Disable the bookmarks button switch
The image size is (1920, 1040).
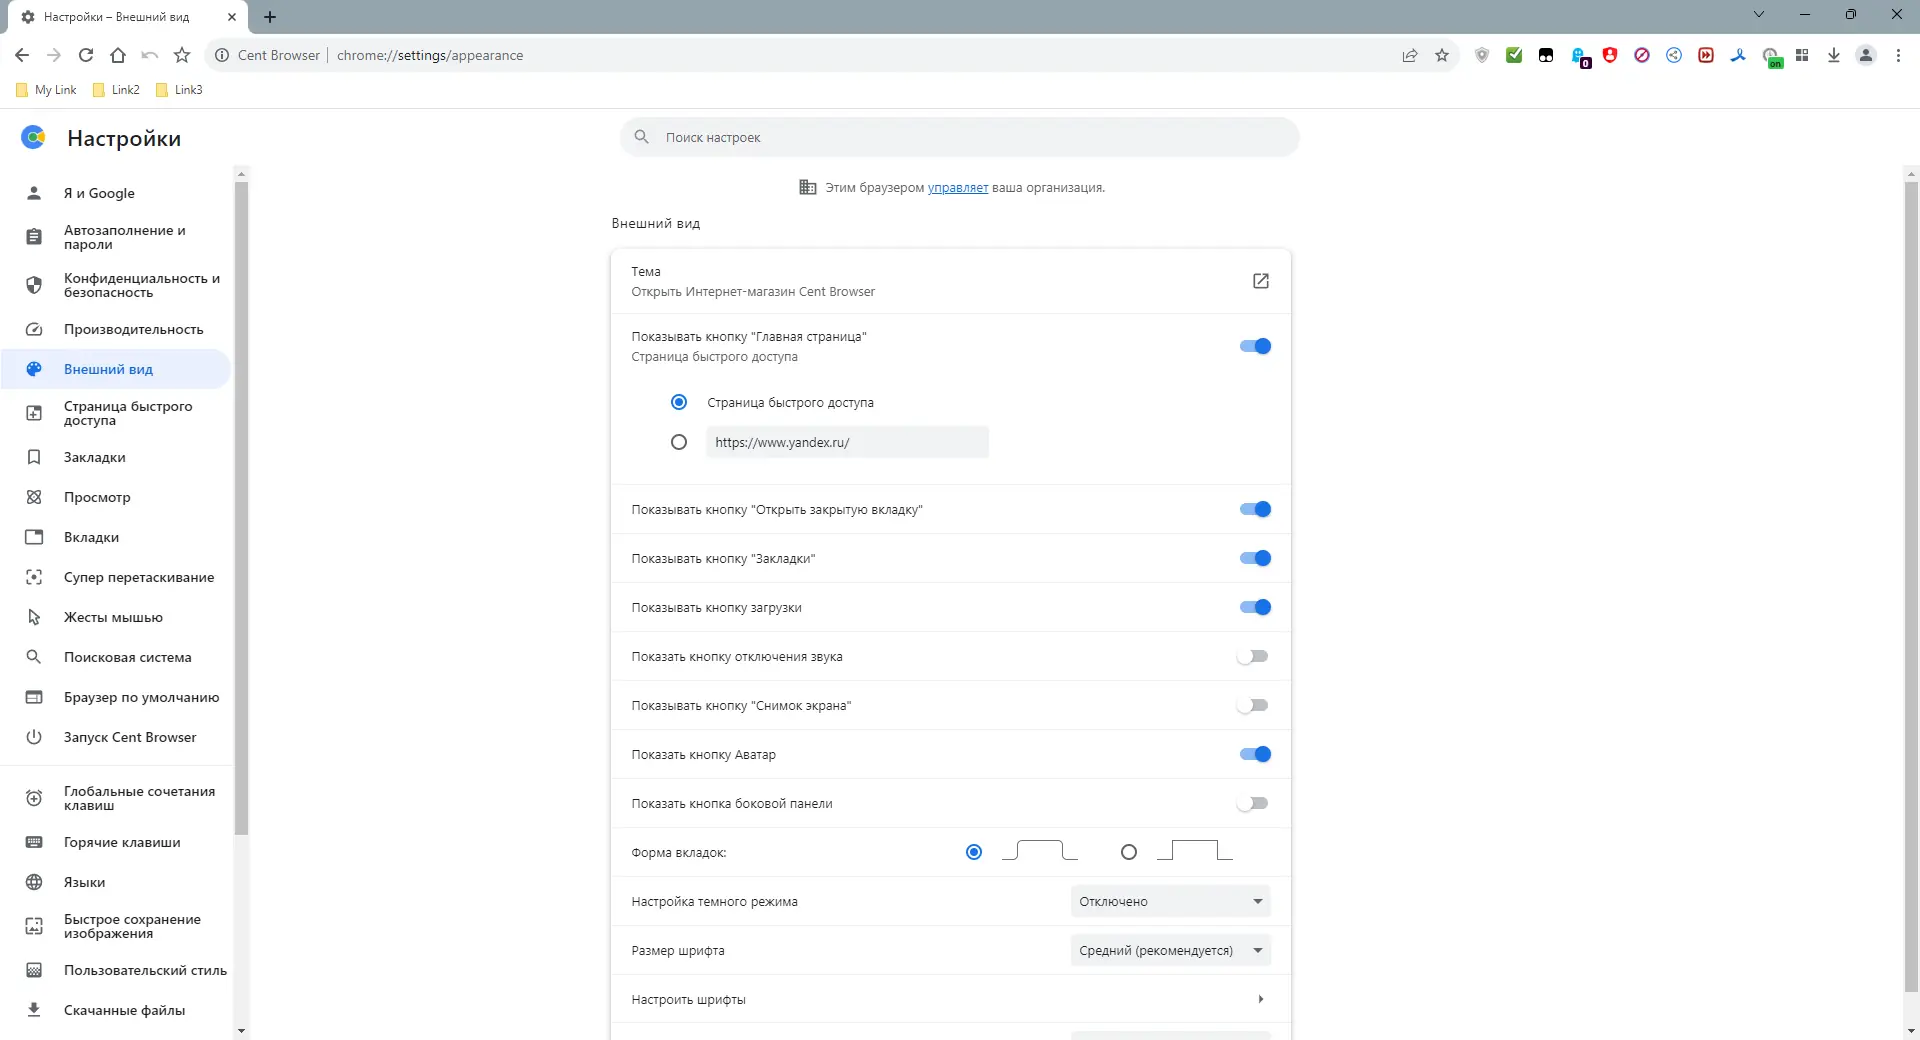coord(1255,559)
